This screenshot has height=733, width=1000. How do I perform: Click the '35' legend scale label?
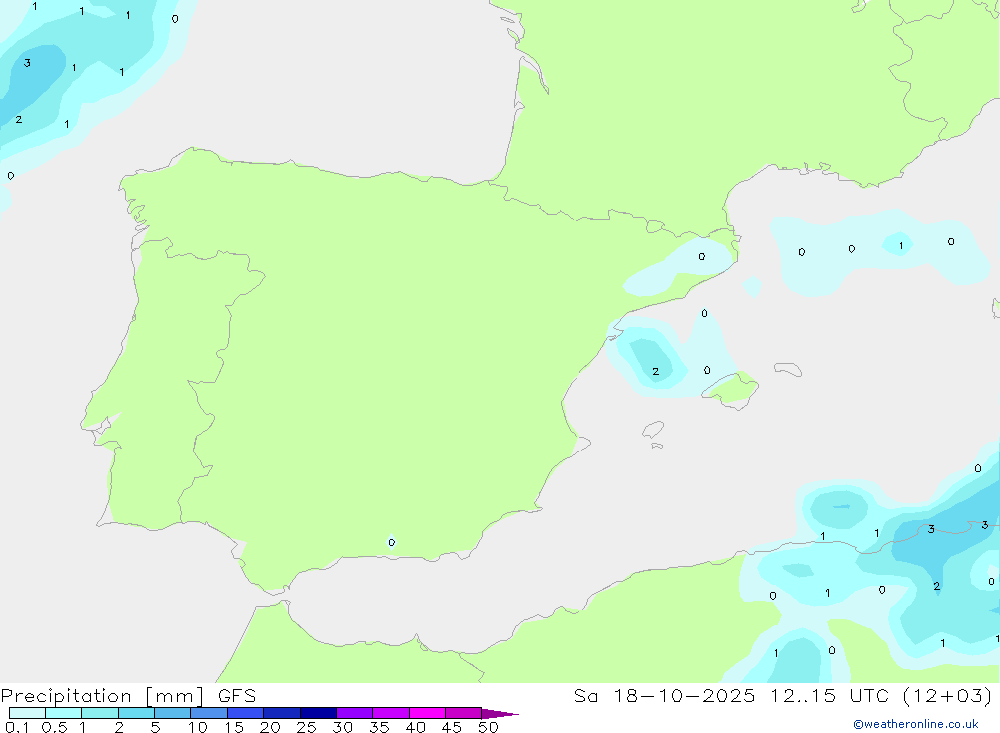(379, 727)
